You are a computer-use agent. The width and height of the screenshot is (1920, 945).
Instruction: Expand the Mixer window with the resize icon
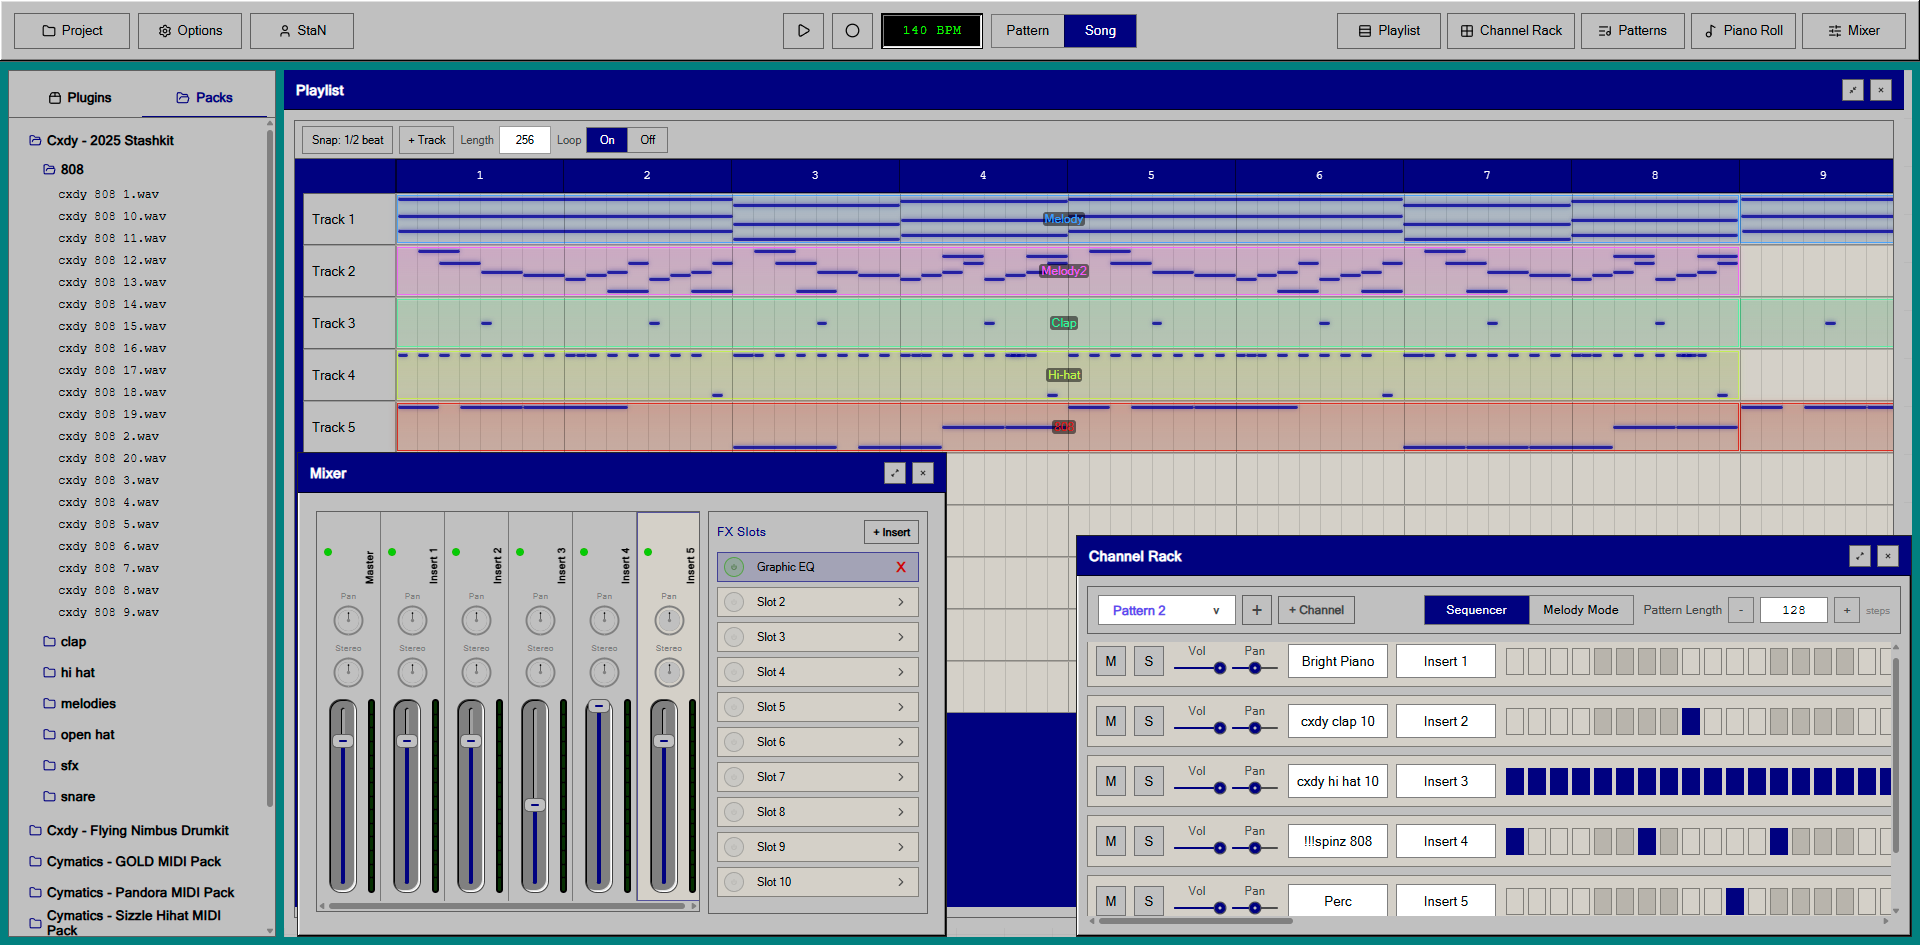[895, 473]
